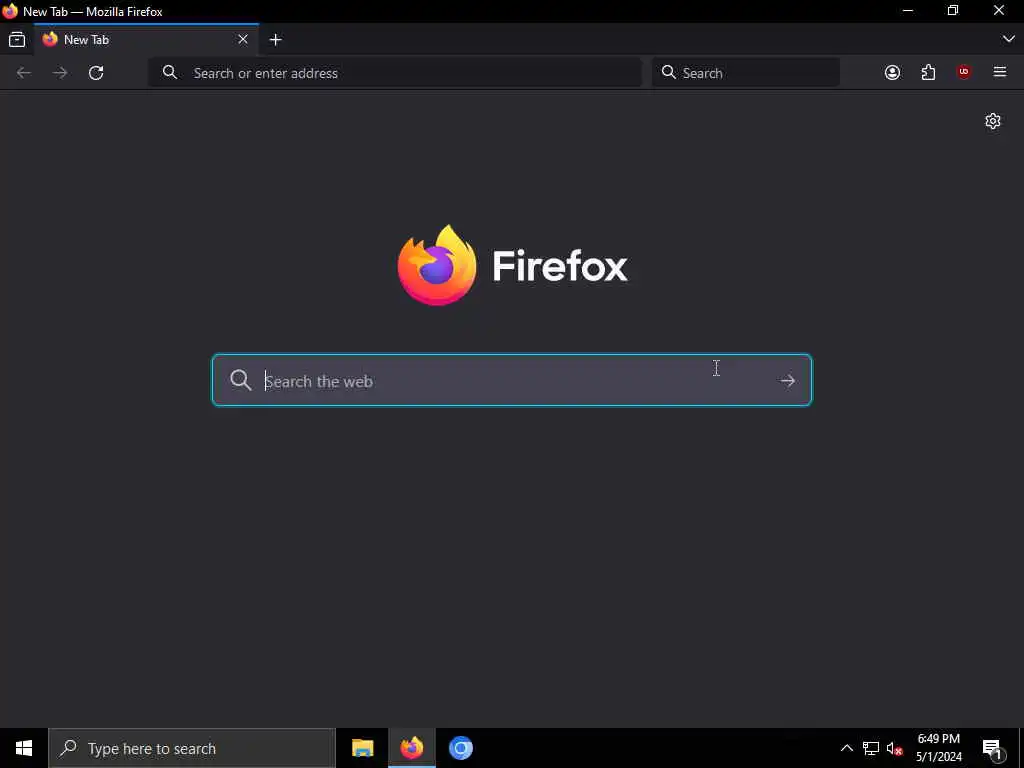Open a new tab with plus button

276,40
